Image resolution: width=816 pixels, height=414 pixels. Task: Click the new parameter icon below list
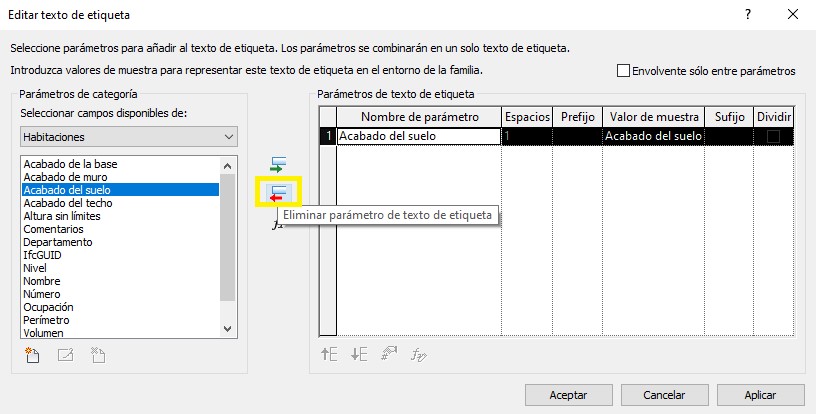click(x=32, y=354)
